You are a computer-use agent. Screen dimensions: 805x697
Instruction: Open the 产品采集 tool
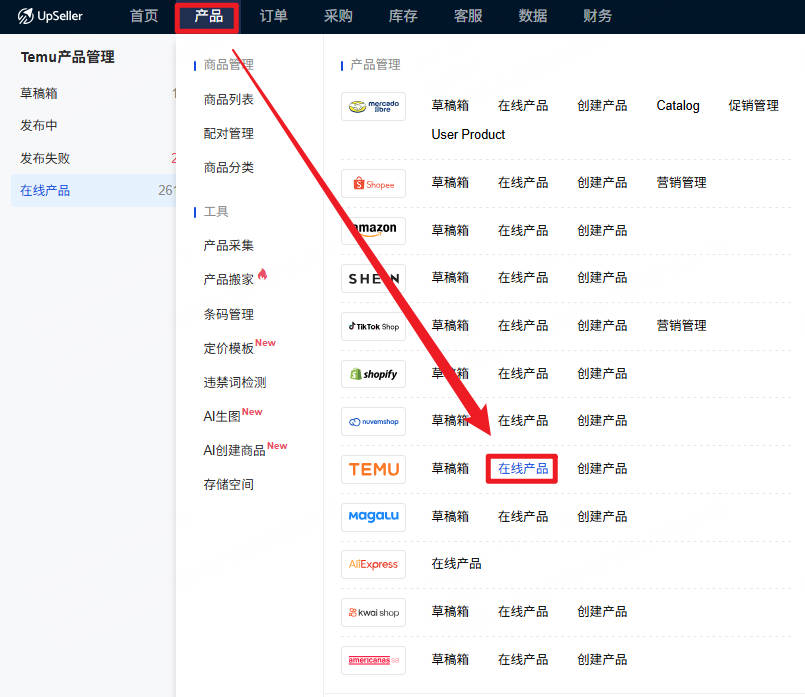click(228, 246)
